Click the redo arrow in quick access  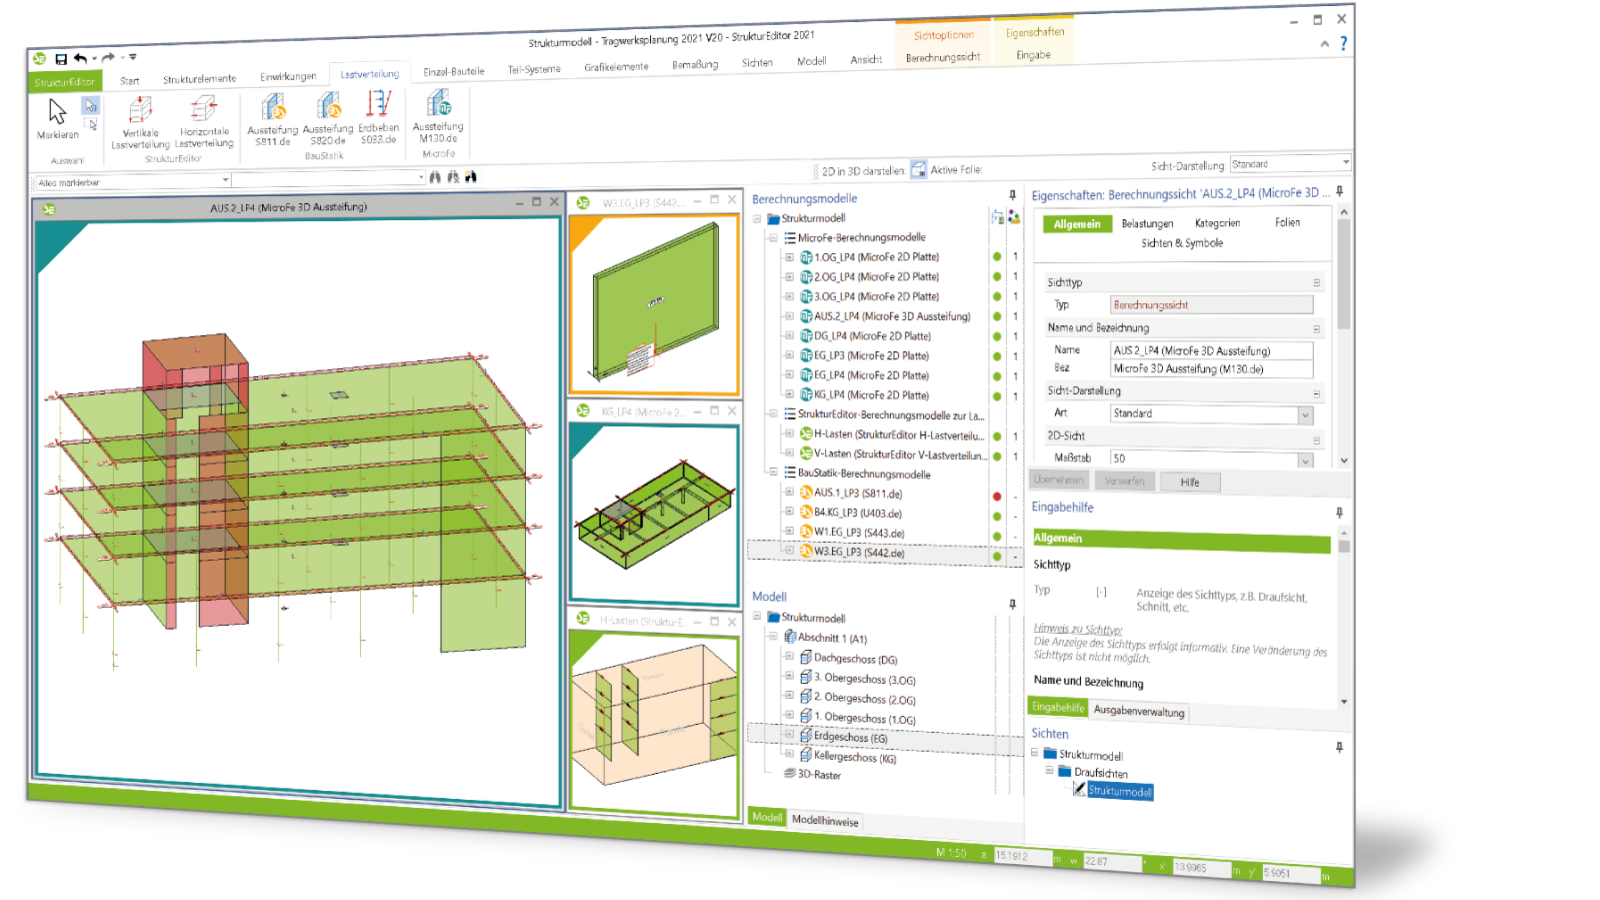(107, 58)
